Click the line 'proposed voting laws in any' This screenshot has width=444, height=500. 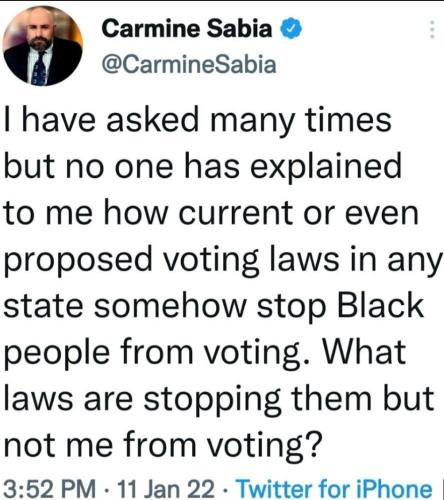[223, 261]
